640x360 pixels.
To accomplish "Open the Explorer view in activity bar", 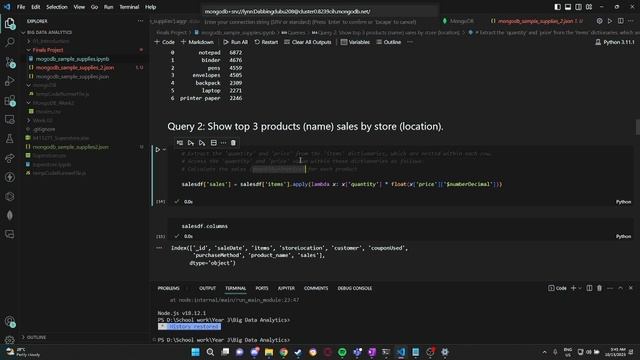I will pos(9,23).
